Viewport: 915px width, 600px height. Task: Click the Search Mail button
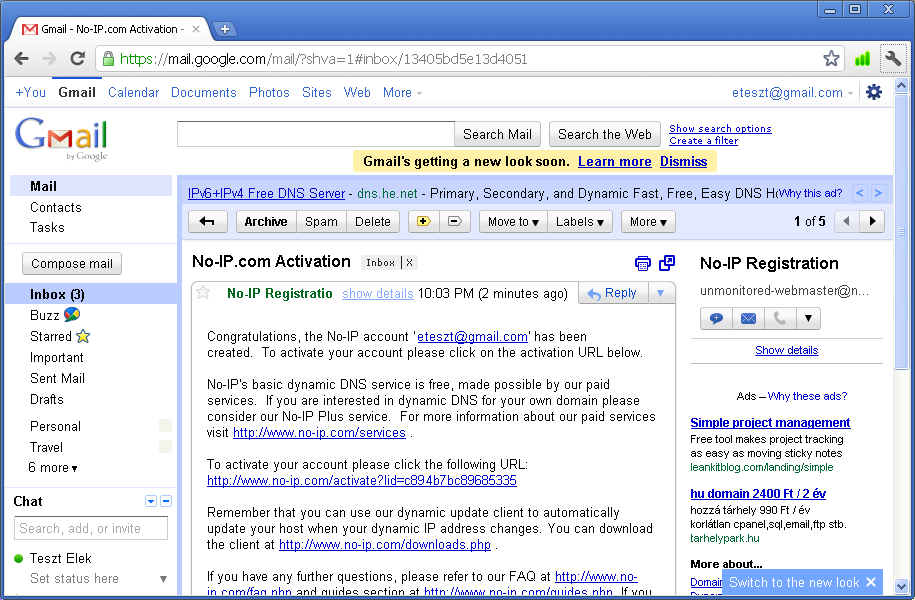[497, 134]
